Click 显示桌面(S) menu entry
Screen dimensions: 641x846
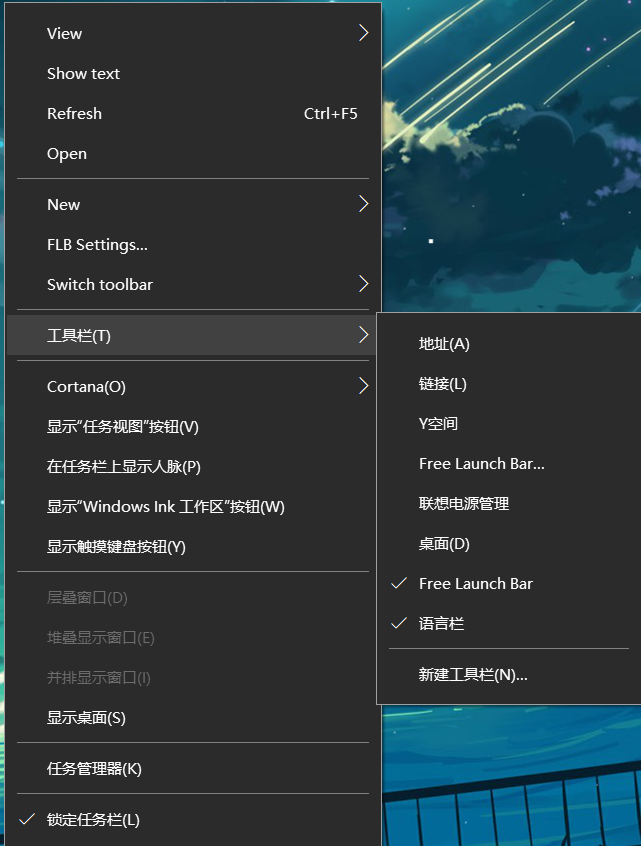tap(86, 718)
